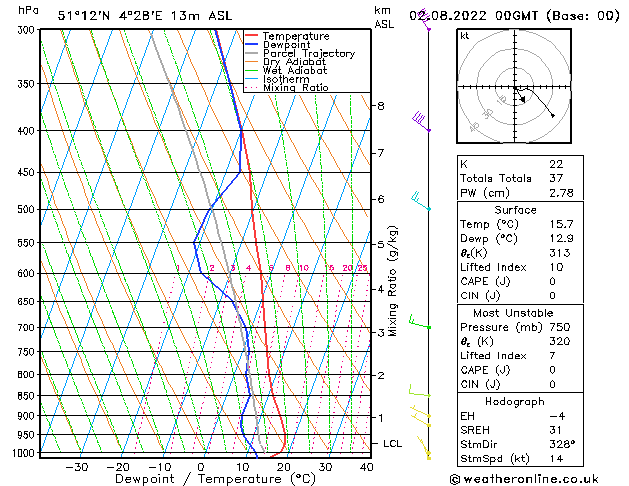Click the 'Hodograph' section heading in the table

tap(515, 402)
